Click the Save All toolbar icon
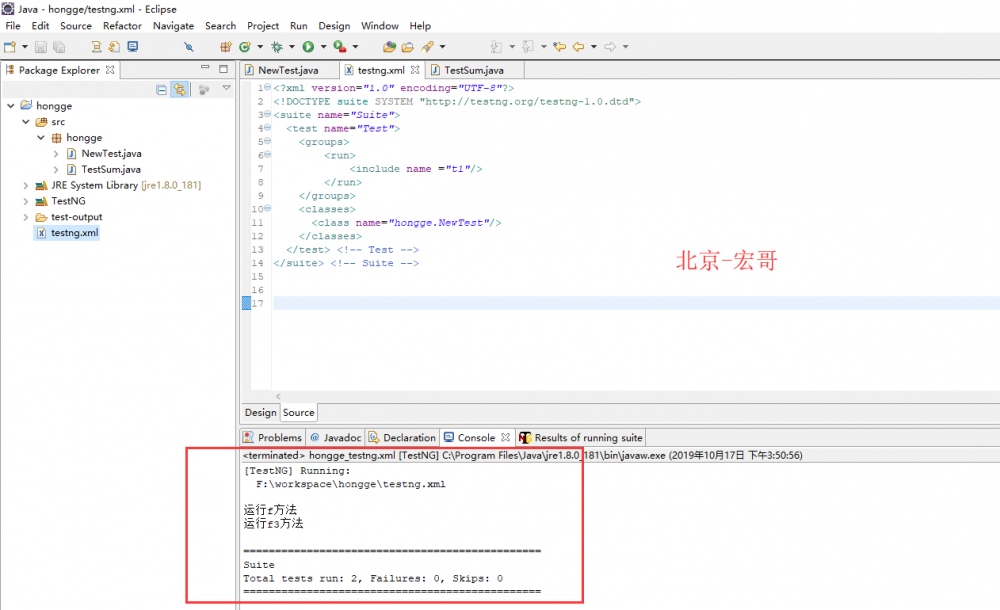Image resolution: width=1000 pixels, height=610 pixels. (x=59, y=47)
